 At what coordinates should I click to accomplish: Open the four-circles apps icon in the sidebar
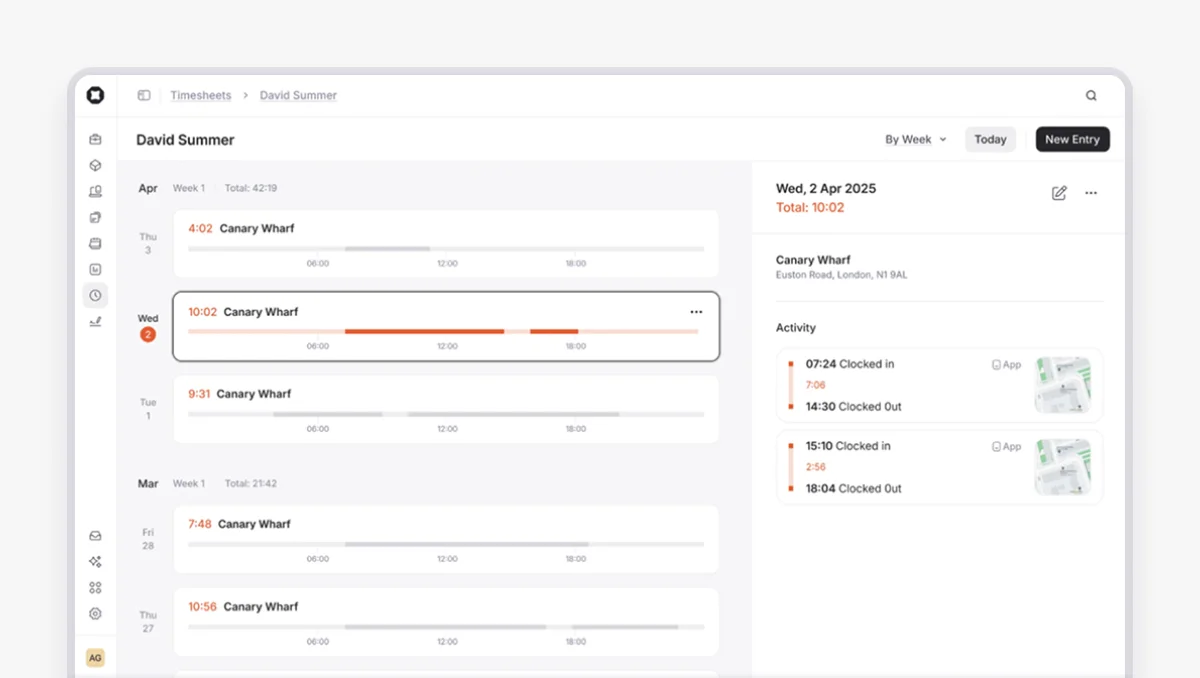point(95,588)
